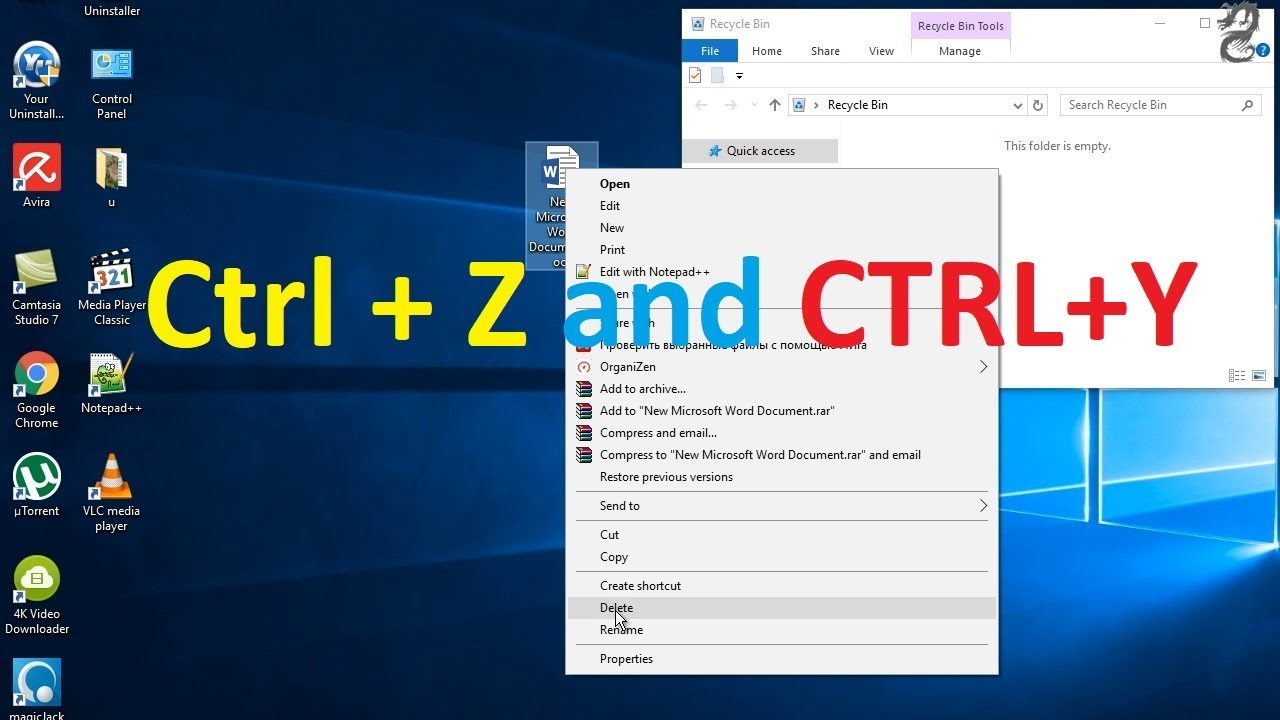Choose Create shortcut entry
The height and width of the screenshot is (720, 1280).
[x=782, y=586]
